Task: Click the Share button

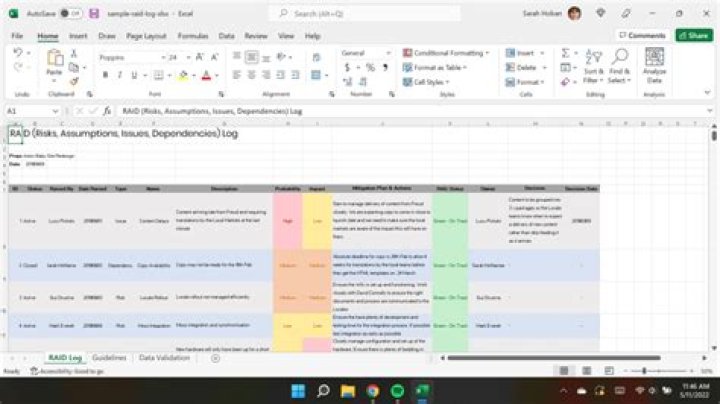Action: pyautogui.click(x=693, y=35)
